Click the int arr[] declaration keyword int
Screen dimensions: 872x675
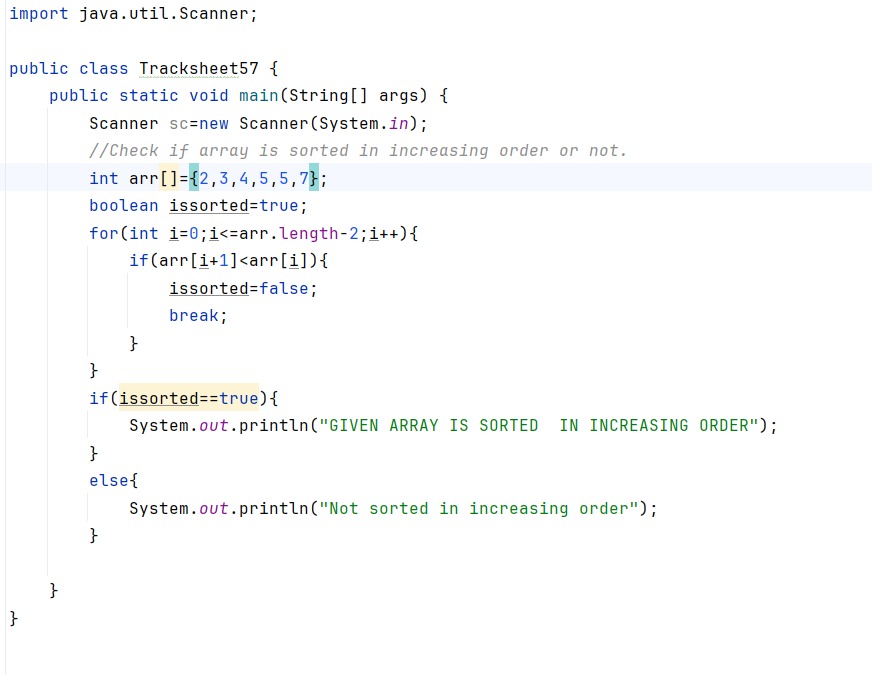point(104,178)
